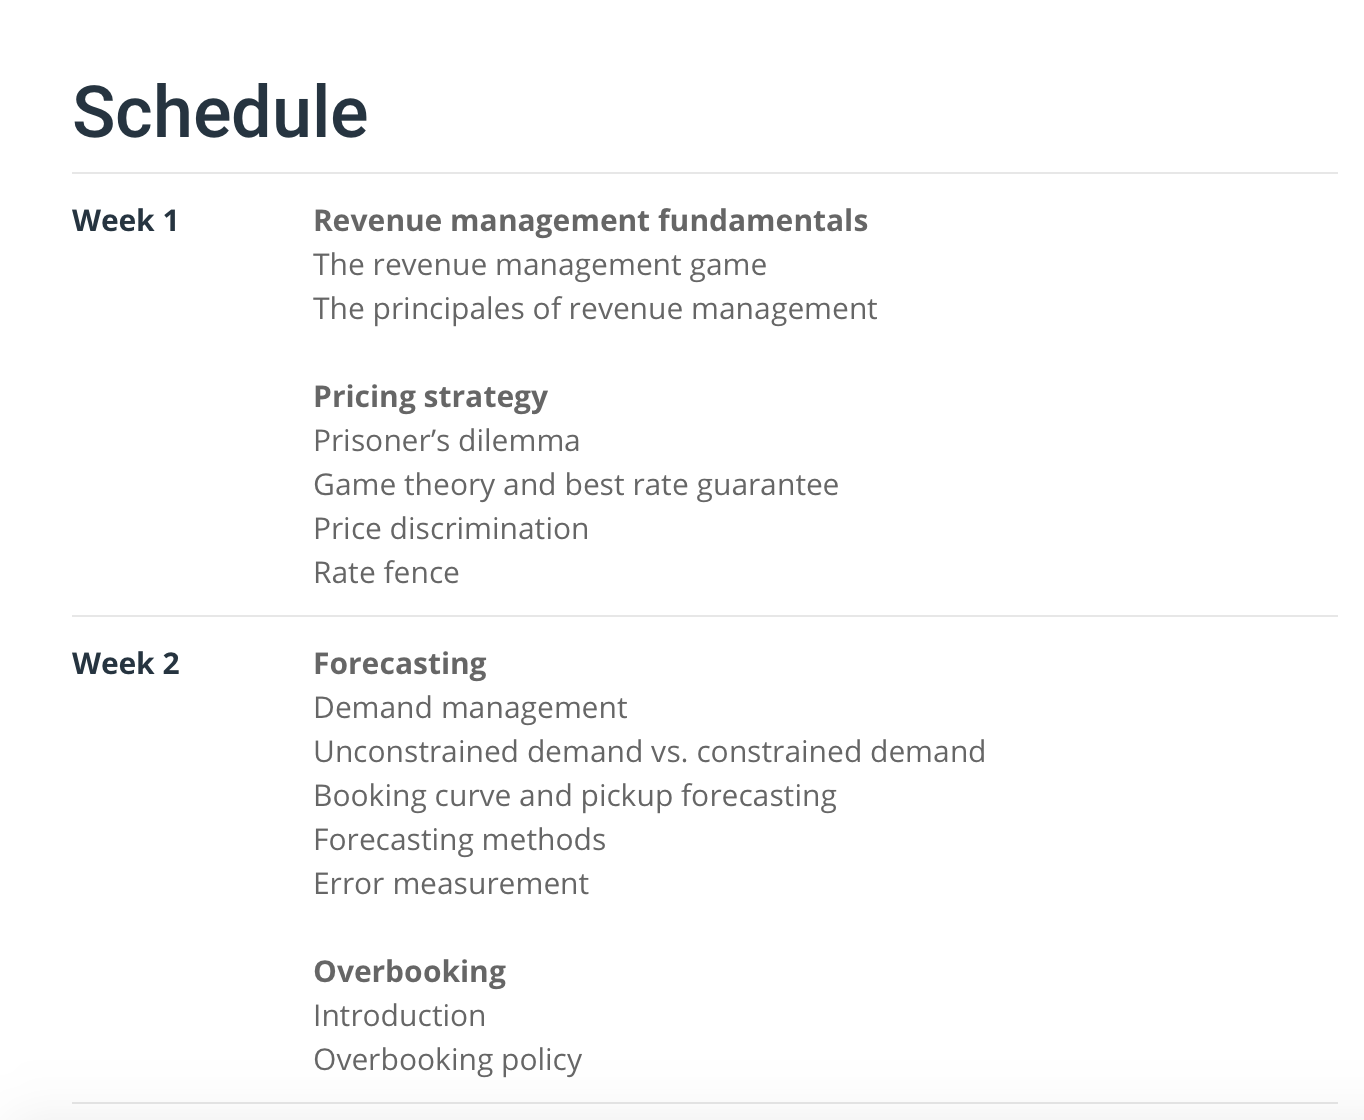Click the Error measurement topic
This screenshot has height=1120, width=1364.
pyautogui.click(x=451, y=884)
